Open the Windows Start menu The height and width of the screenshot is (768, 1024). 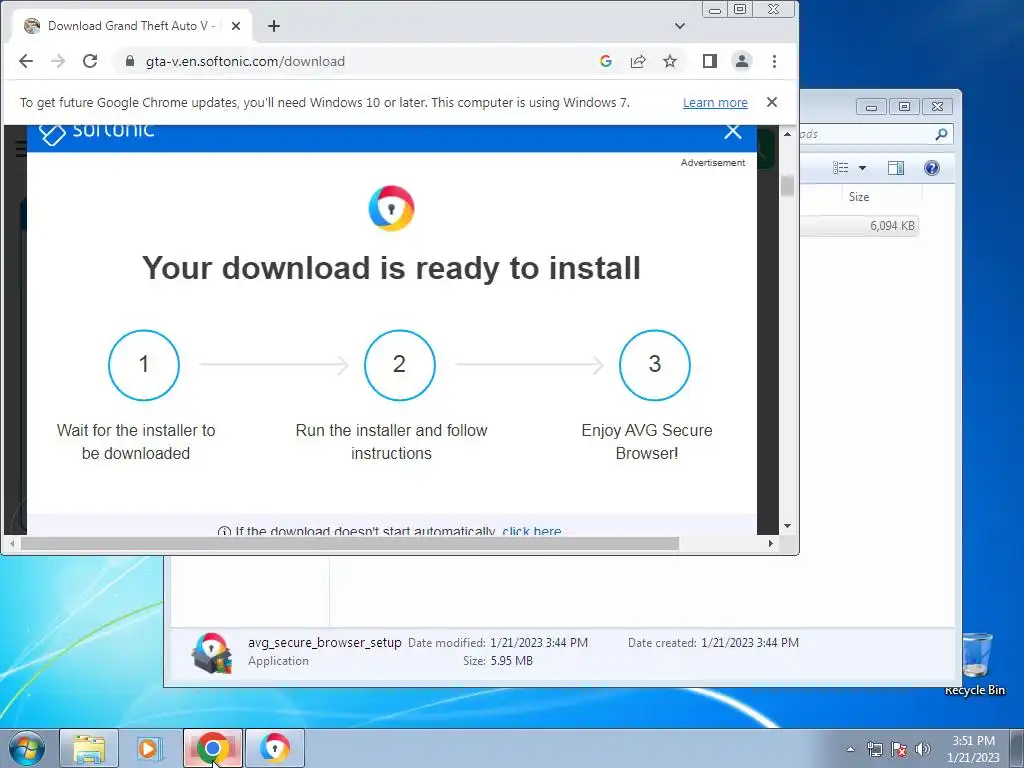pos(27,748)
